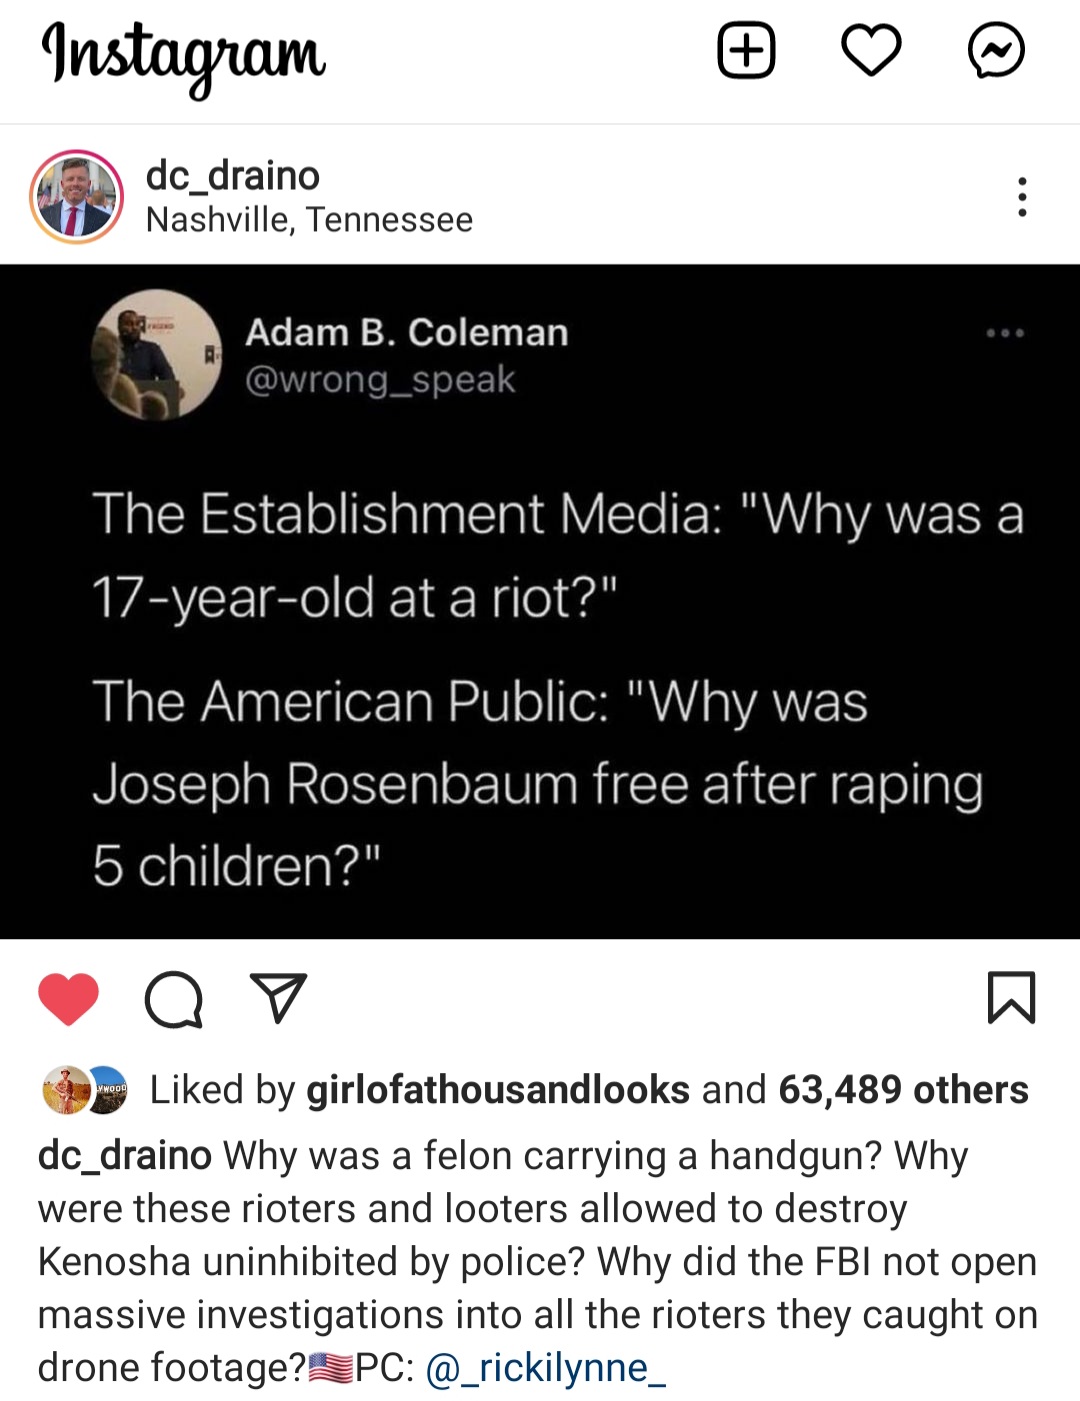
Task: Open the three dots on the embedded tweet
Action: [x=1005, y=333]
